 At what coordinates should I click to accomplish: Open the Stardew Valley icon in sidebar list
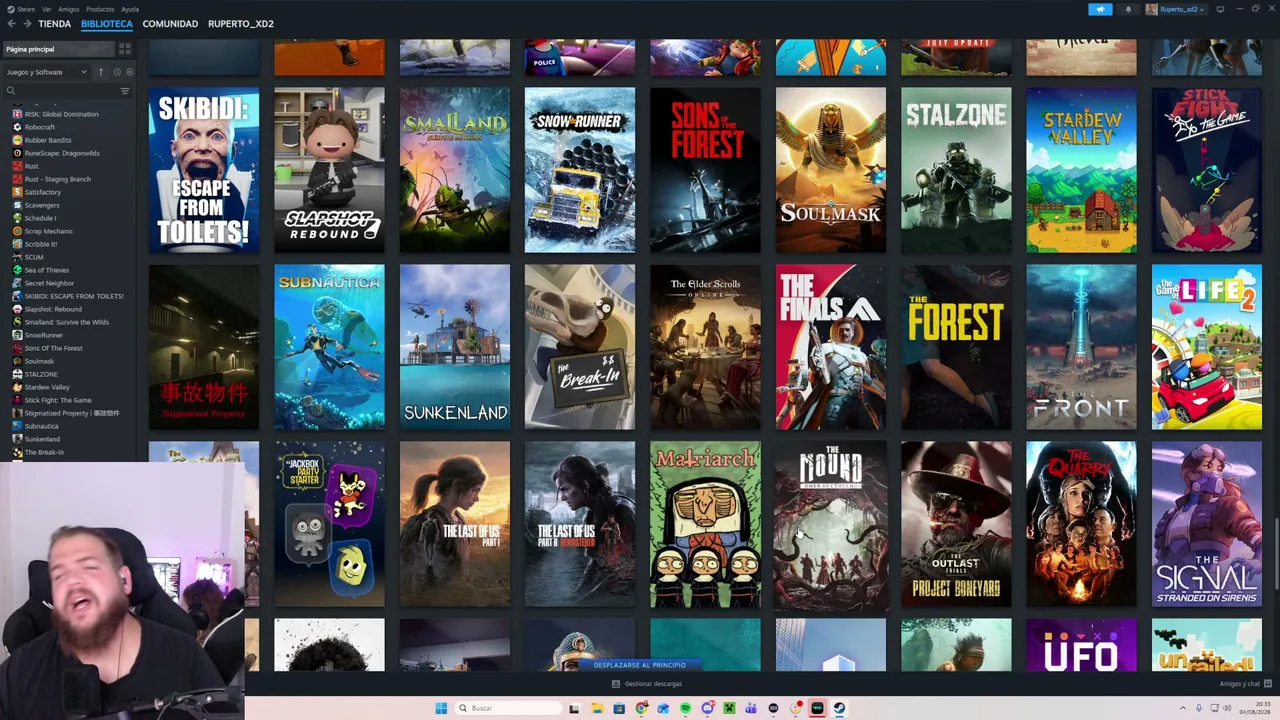tap(17, 387)
